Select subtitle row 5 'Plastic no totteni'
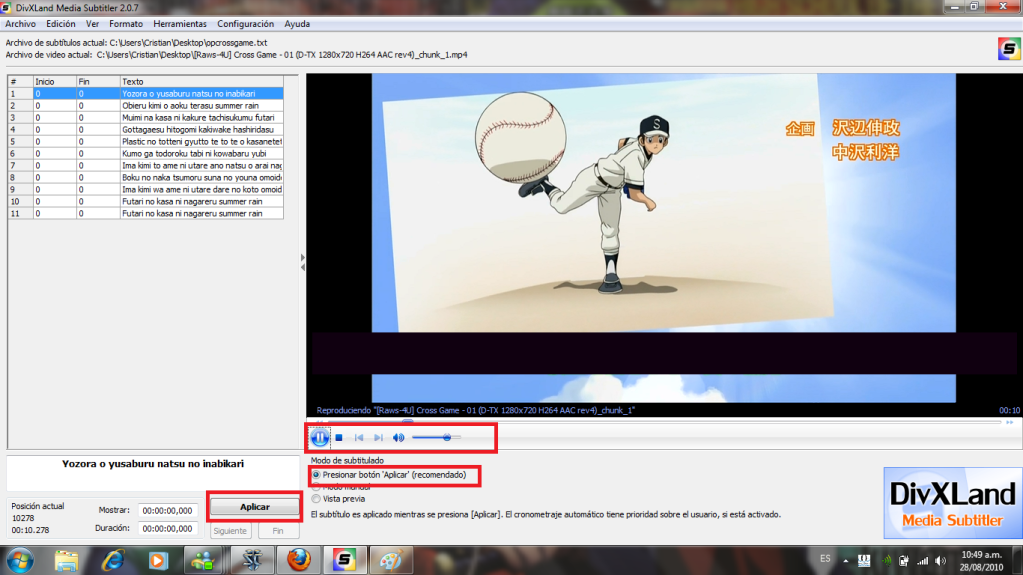This screenshot has height=575, width=1023. coord(145,142)
